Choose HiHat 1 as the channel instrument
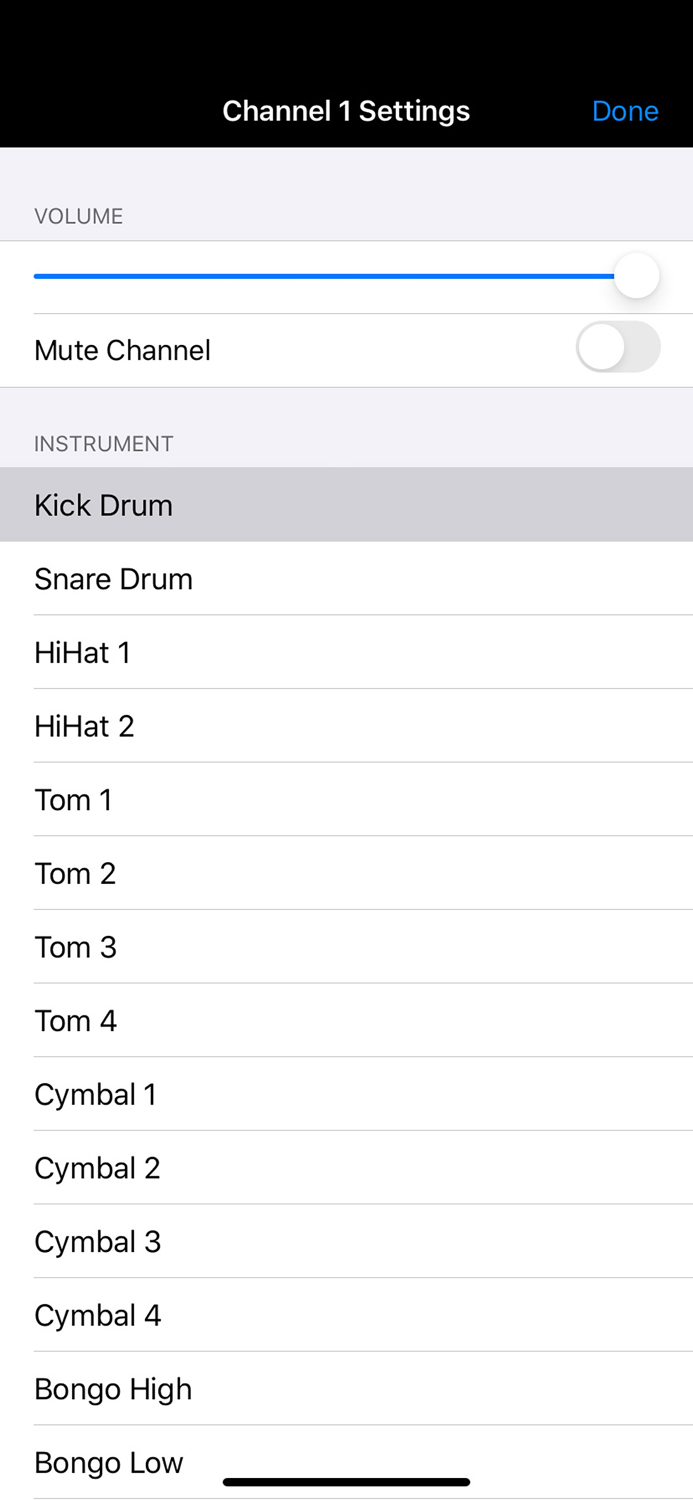Screen dimensions: 693x1500 82,652
